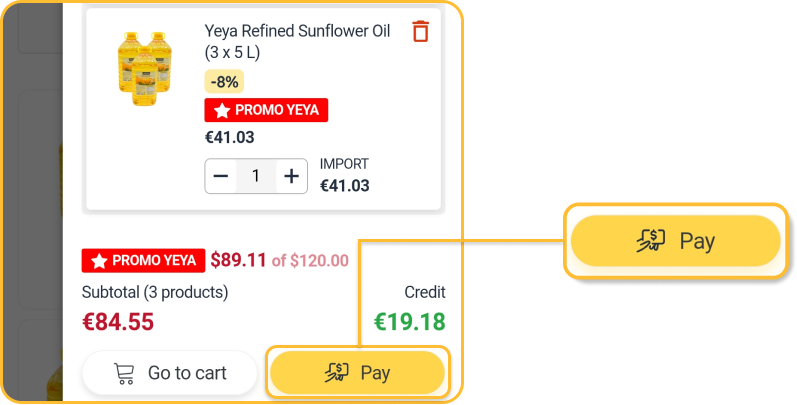The image size is (797, 405).
Task: Open the Yeya Refined Sunflower Oil title link
Action: point(297,41)
